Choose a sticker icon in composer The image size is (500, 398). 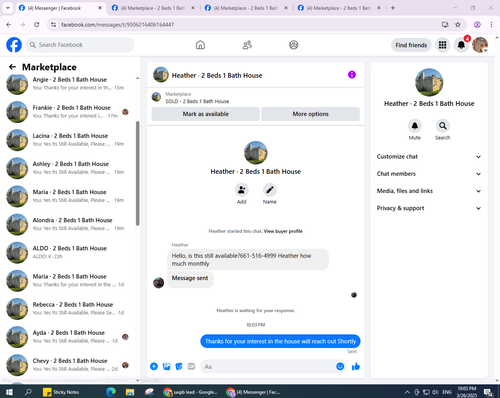[x=179, y=367]
